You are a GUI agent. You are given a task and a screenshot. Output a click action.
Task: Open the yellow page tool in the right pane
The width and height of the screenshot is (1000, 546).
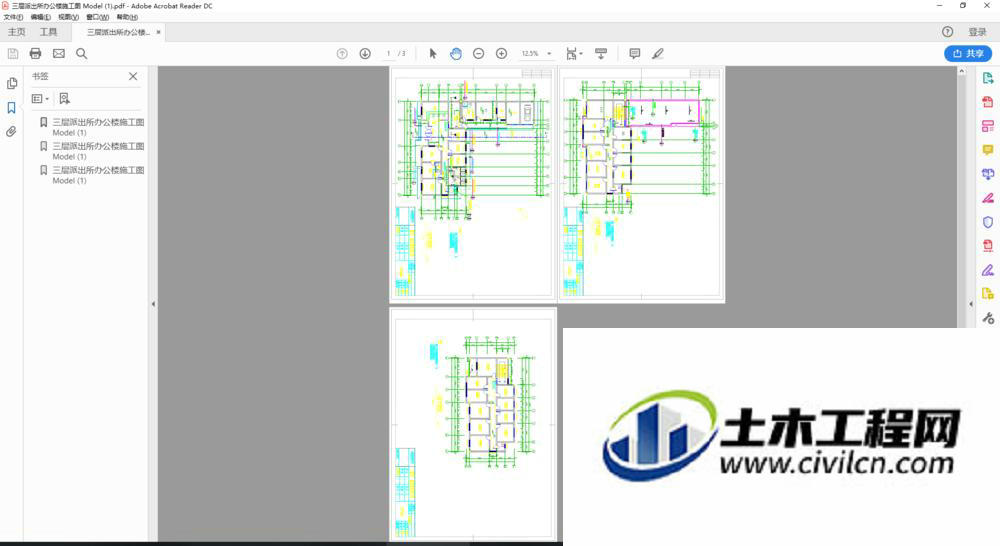click(988, 294)
